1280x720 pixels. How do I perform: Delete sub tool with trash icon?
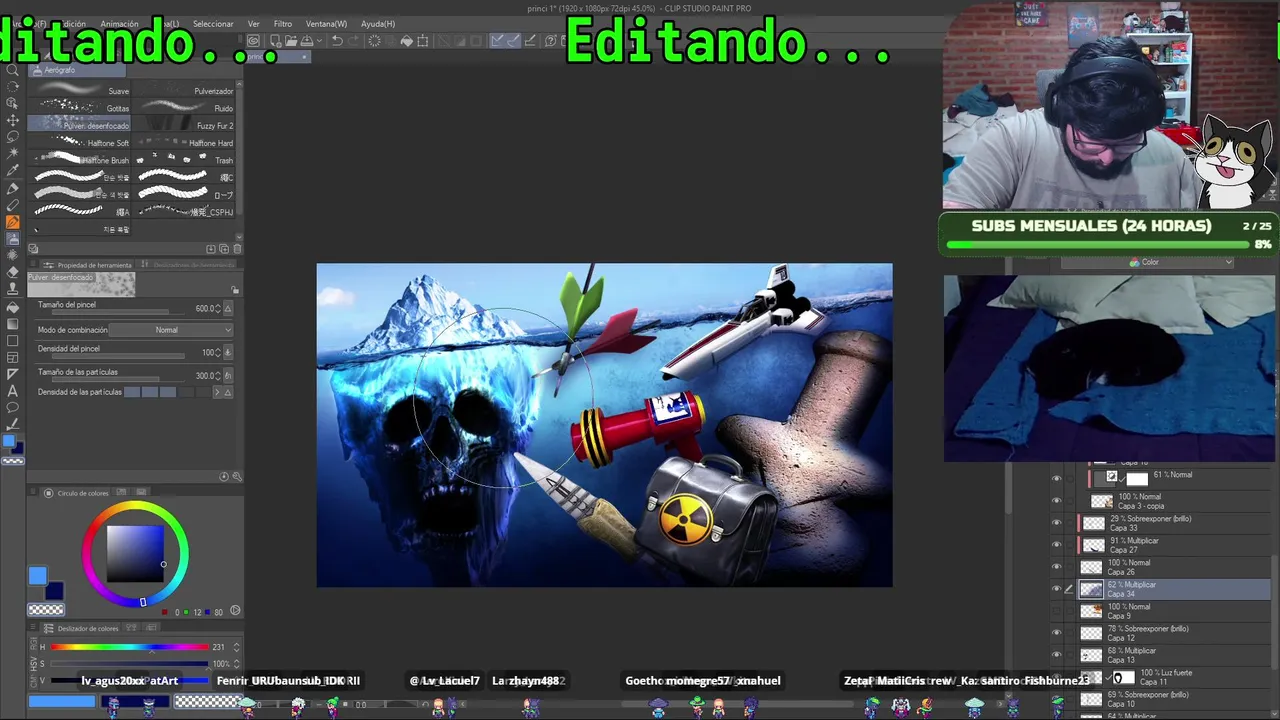pos(237,249)
